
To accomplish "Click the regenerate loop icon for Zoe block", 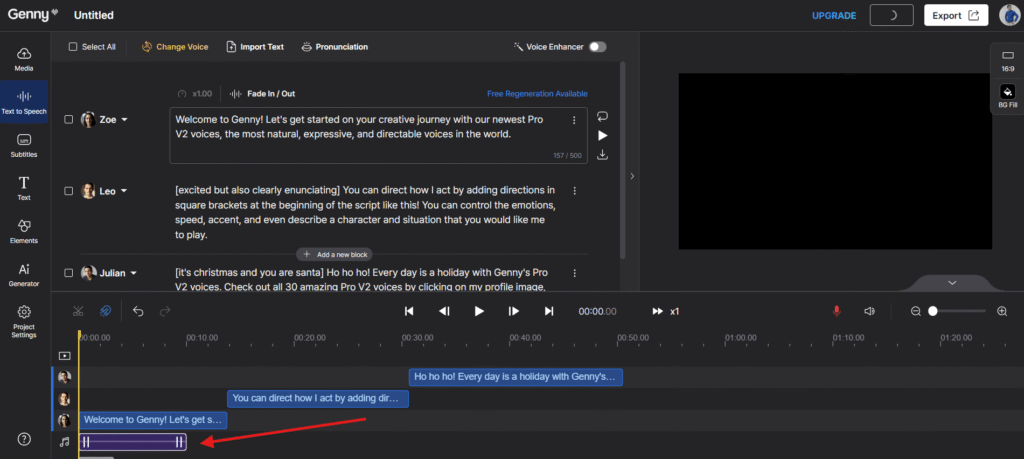I will 603,116.
